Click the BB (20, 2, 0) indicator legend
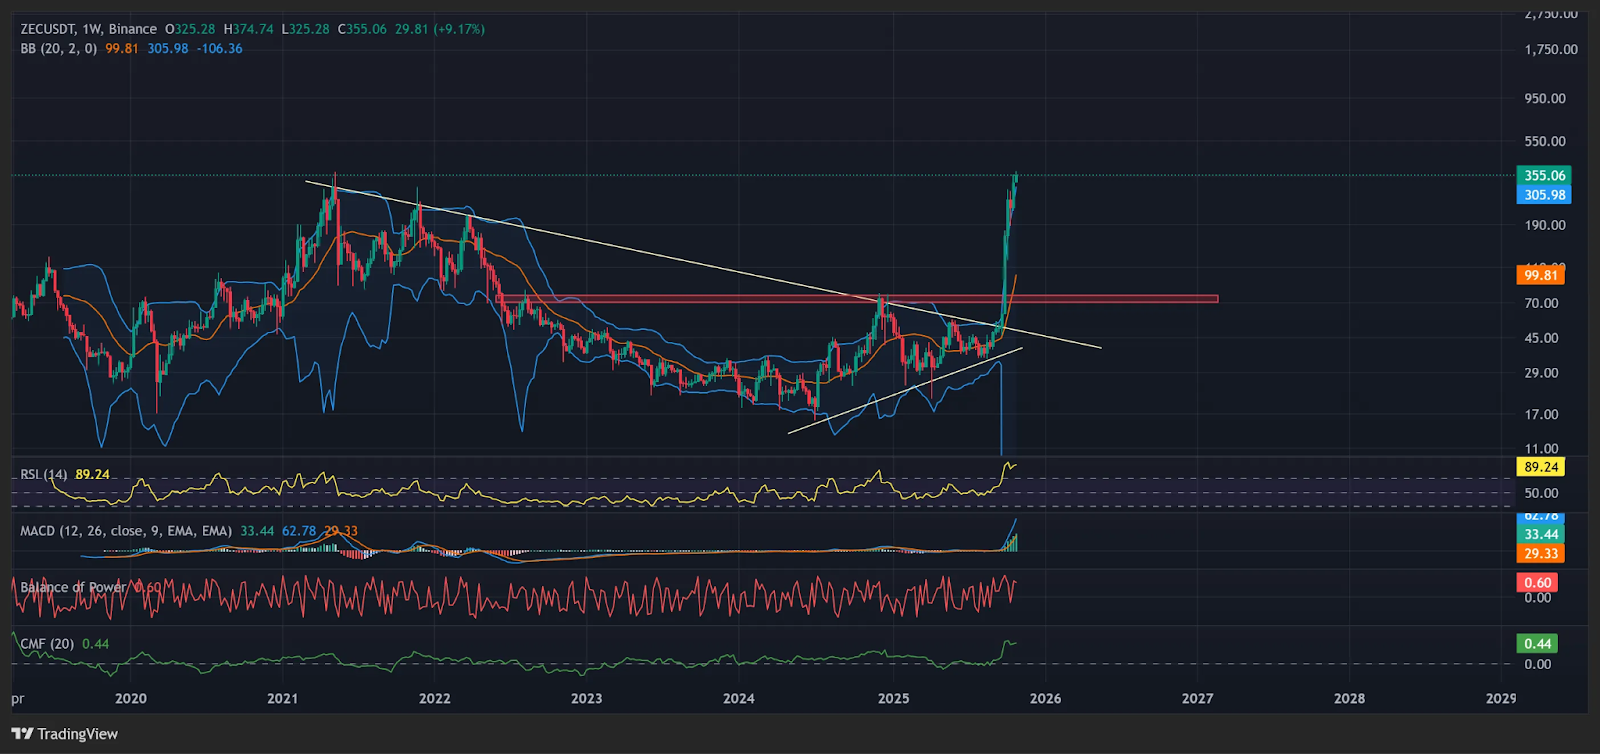The height and width of the screenshot is (754, 1600). [58, 48]
